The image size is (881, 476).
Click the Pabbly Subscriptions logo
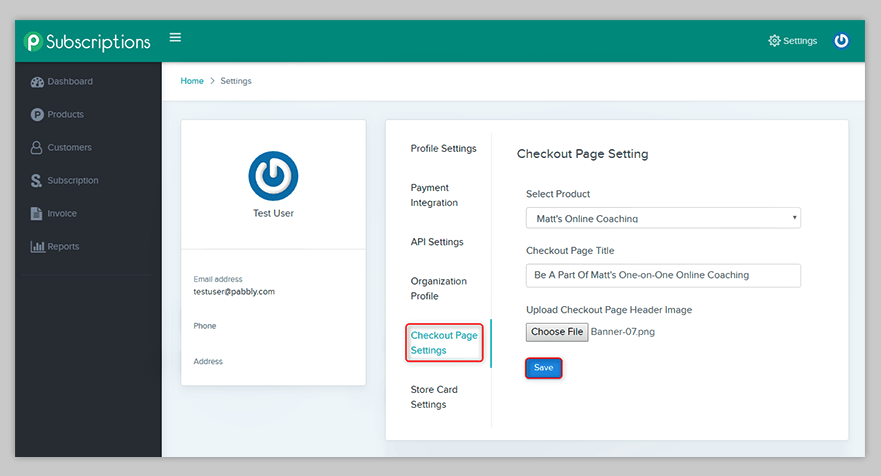[x=87, y=42]
